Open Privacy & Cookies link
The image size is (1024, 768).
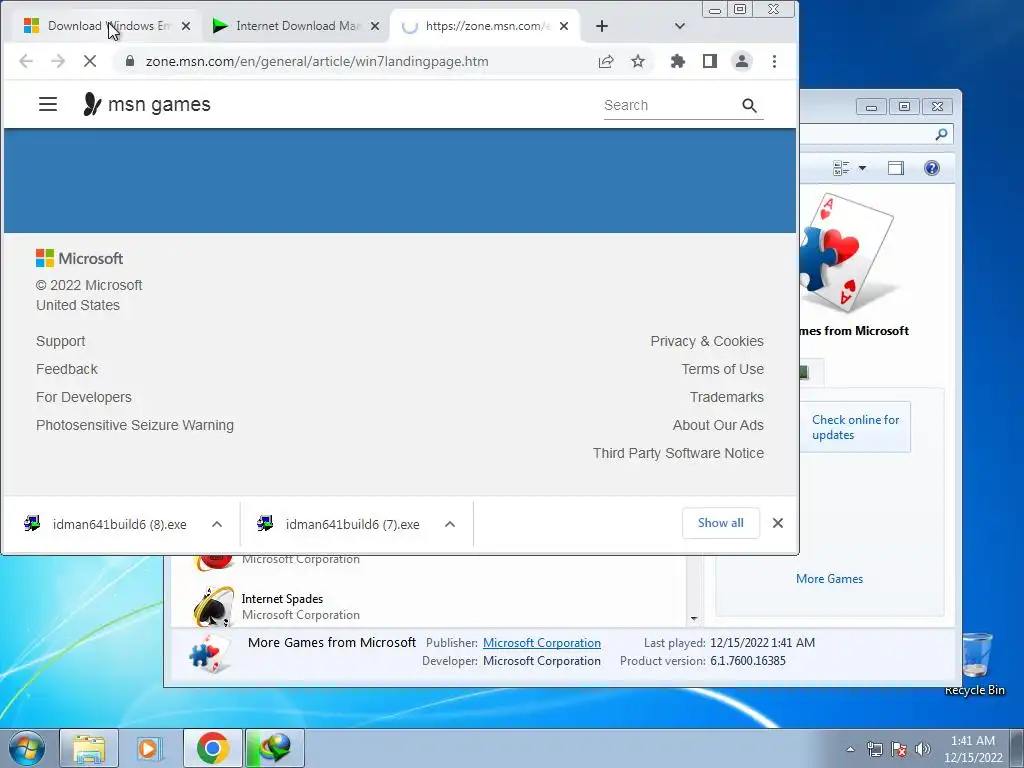[x=707, y=341]
